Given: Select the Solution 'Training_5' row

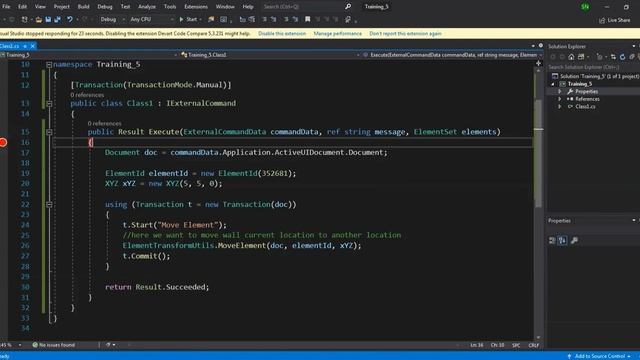Looking at the screenshot, I should [595, 76].
